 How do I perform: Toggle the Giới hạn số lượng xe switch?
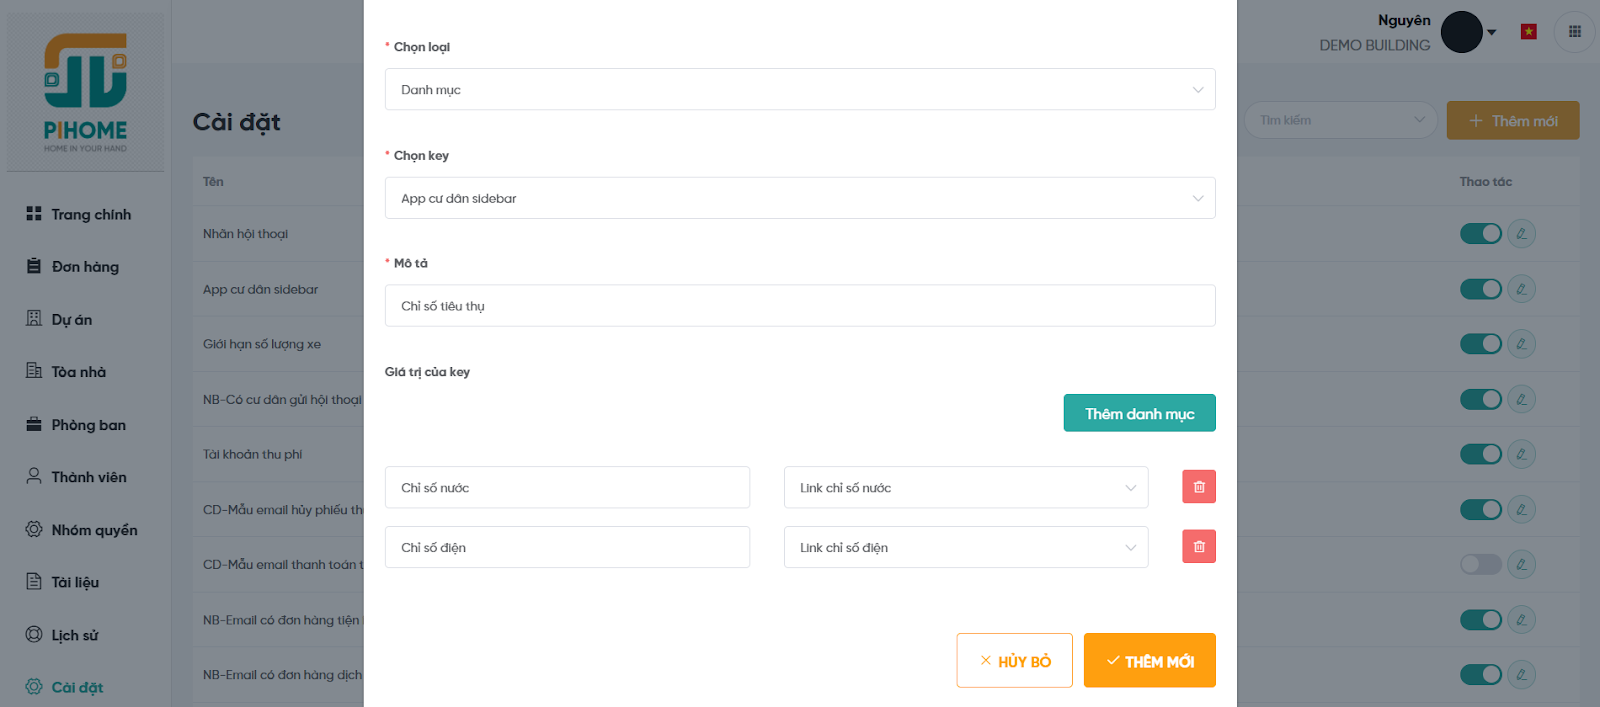point(1480,344)
